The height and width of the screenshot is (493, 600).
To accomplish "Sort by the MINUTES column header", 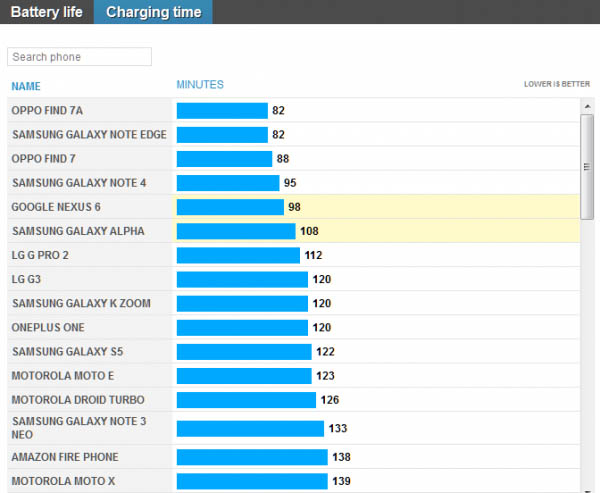I will coord(200,85).
